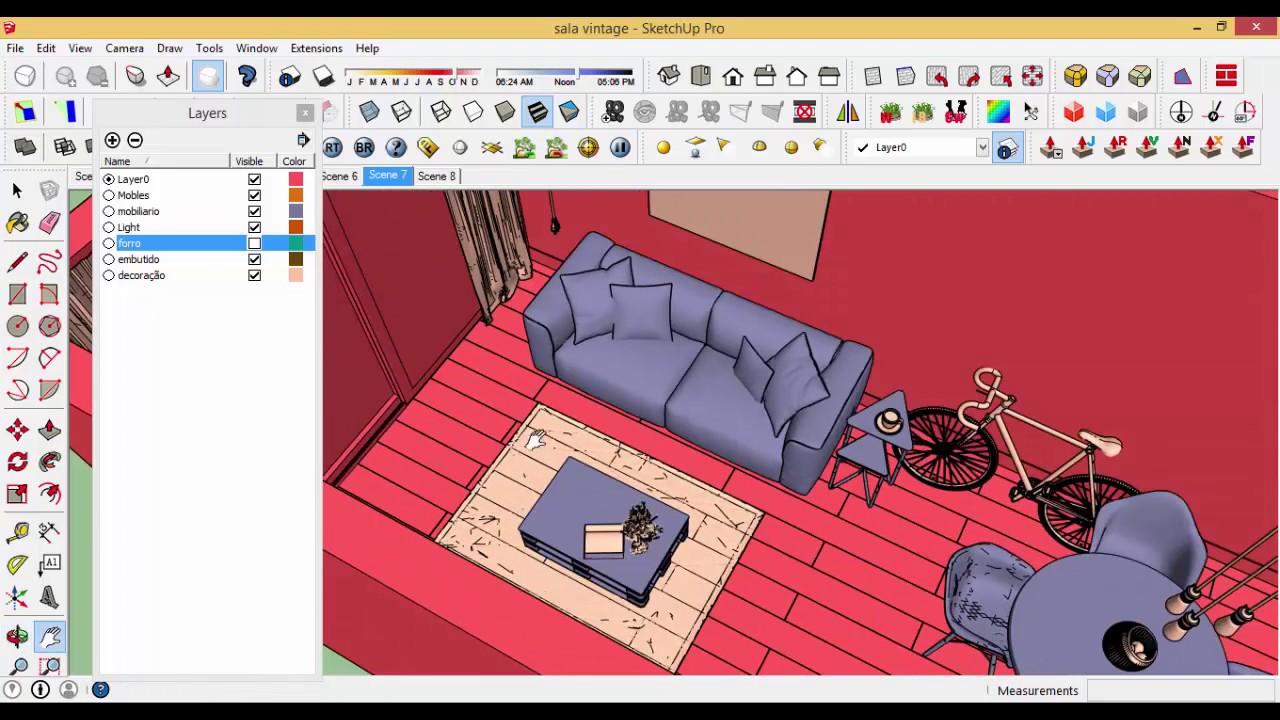Screen dimensions: 1280x720
Task: Choose the Eraser tool
Action: pos(49,223)
